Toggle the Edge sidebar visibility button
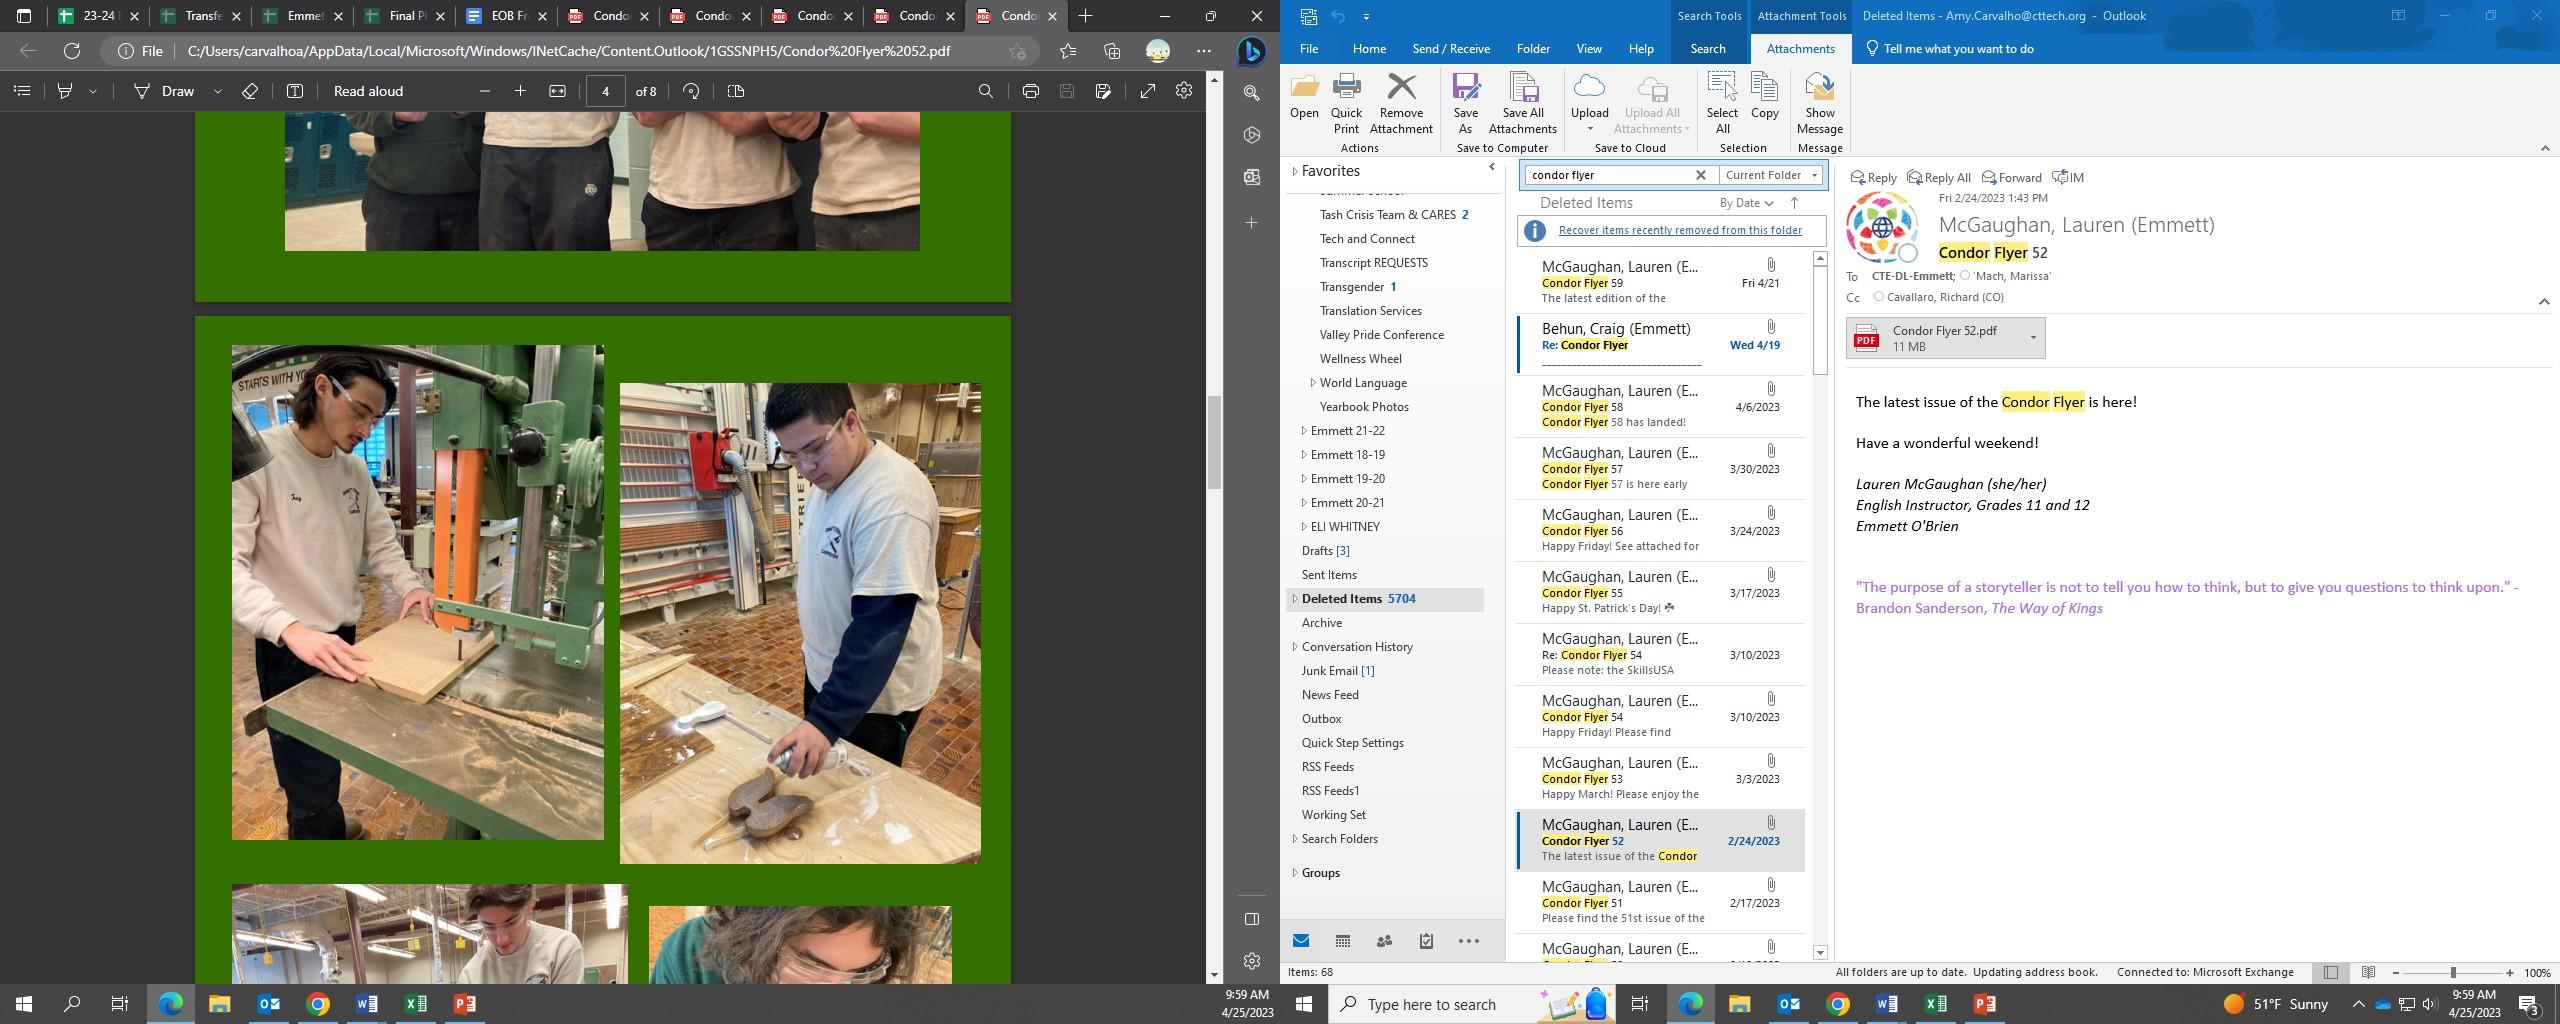The image size is (2560, 1024). [1251, 919]
